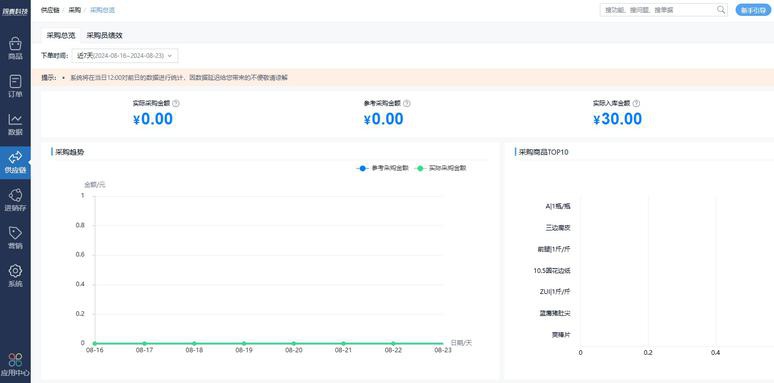Click the 日期/天 axis label
The image size is (774, 383).
coord(462,343)
